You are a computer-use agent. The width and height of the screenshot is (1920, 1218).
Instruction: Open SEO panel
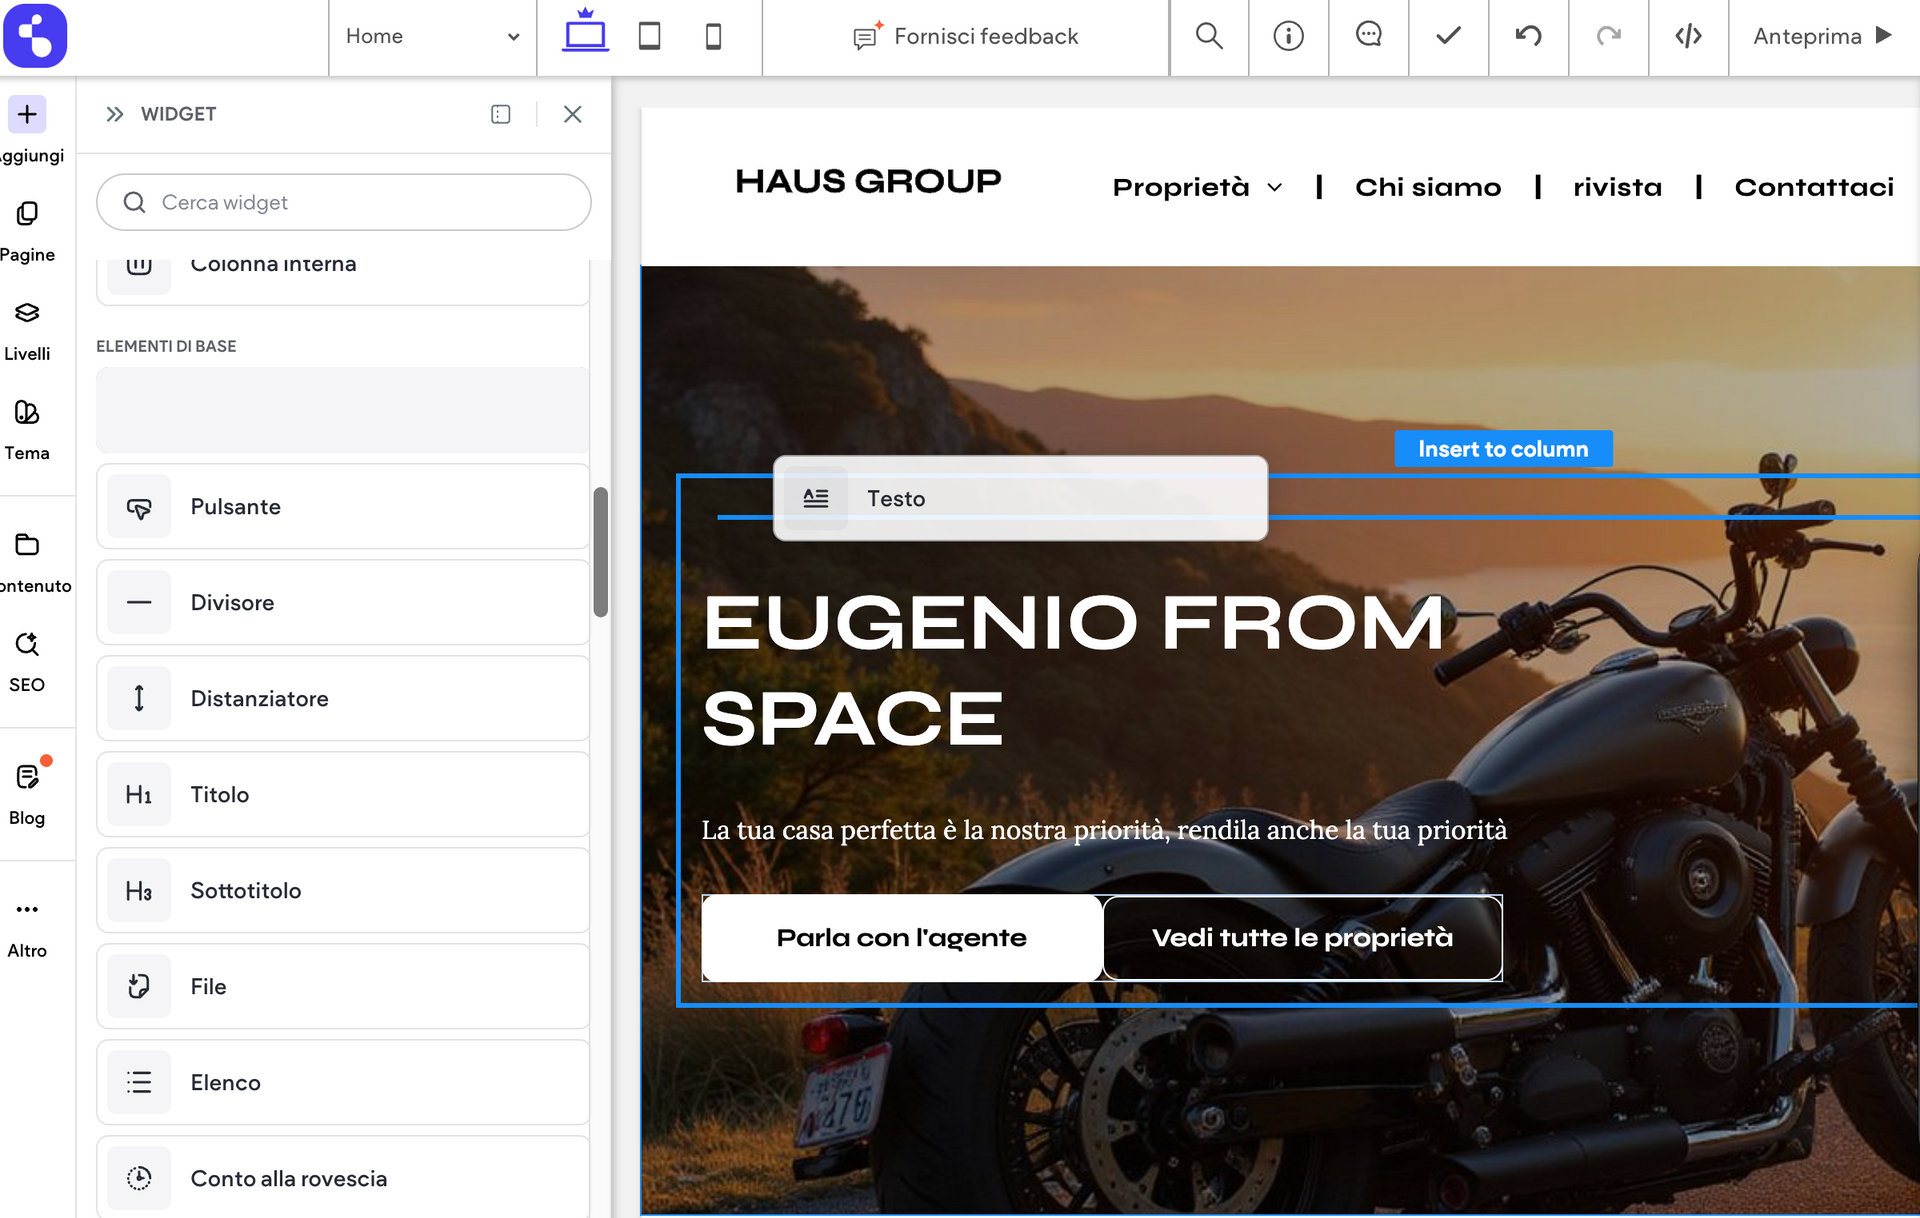pyautogui.click(x=27, y=662)
